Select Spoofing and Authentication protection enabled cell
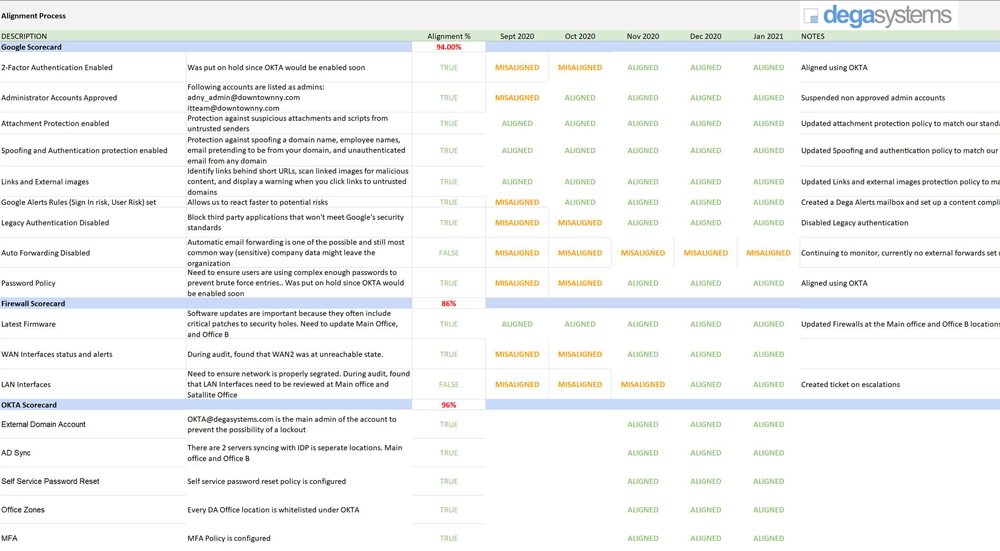Image resolution: width=1000 pixels, height=551 pixels. pyautogui.click(x=92, y=151)
